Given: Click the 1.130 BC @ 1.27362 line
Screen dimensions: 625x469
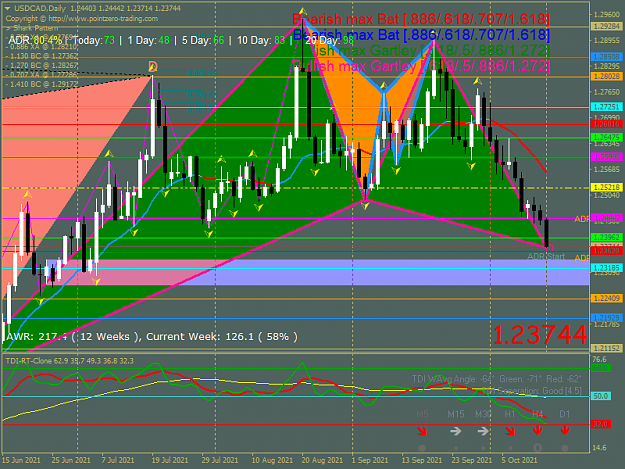Looking at the screenshot, I should (x=41, y=57).
